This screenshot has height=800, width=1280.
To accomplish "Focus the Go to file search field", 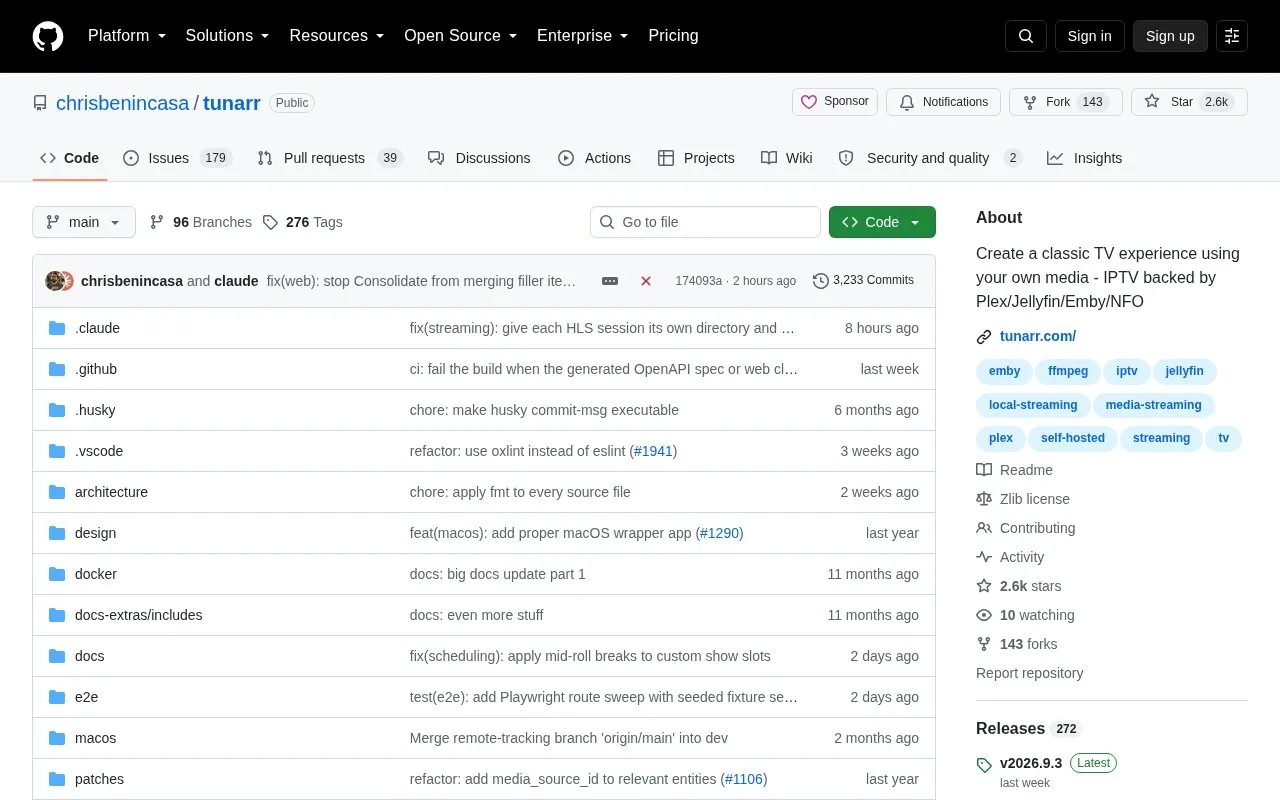I will pos(705,222).
